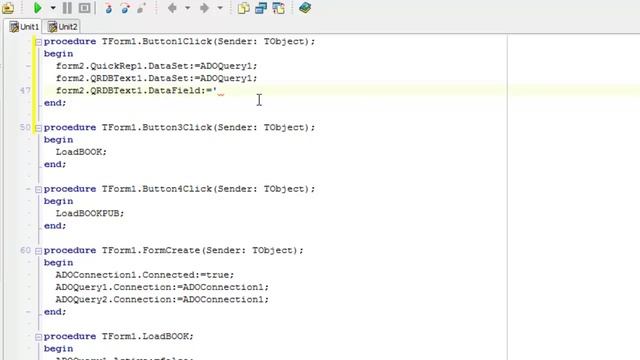Screen dimensions: 640x360
Task: Click the Toggle Form/Unit icon
Action: pos(278,8)
